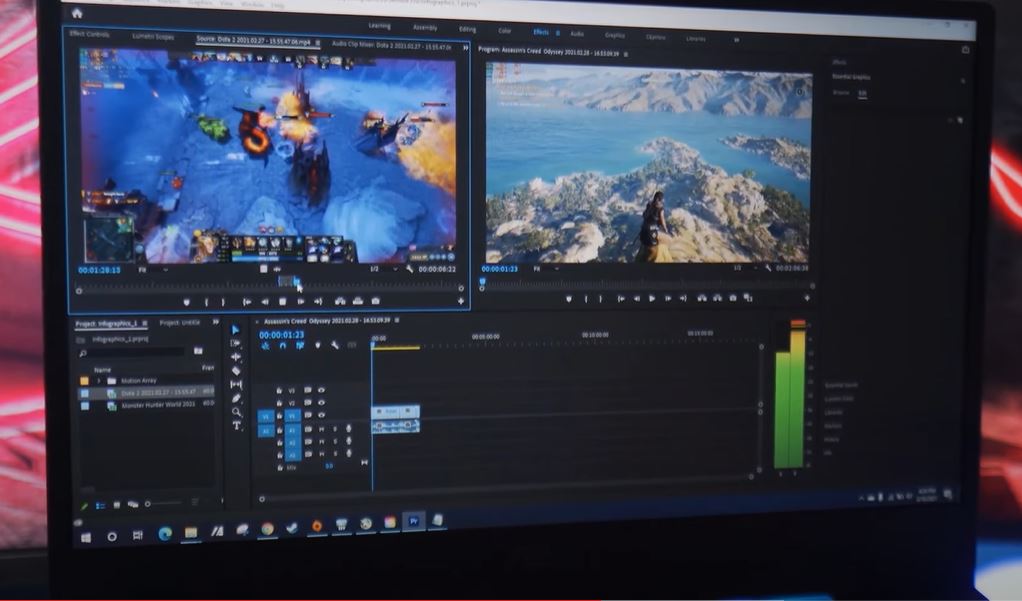The width and height of the screenshot is (1022, 601).
Task: Mark Out point in Program monitor
Action: coord(600,299)
